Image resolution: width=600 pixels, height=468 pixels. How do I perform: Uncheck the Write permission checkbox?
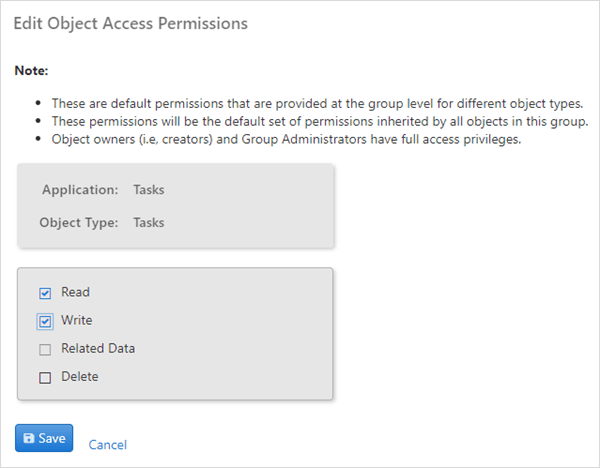point(45,321)
